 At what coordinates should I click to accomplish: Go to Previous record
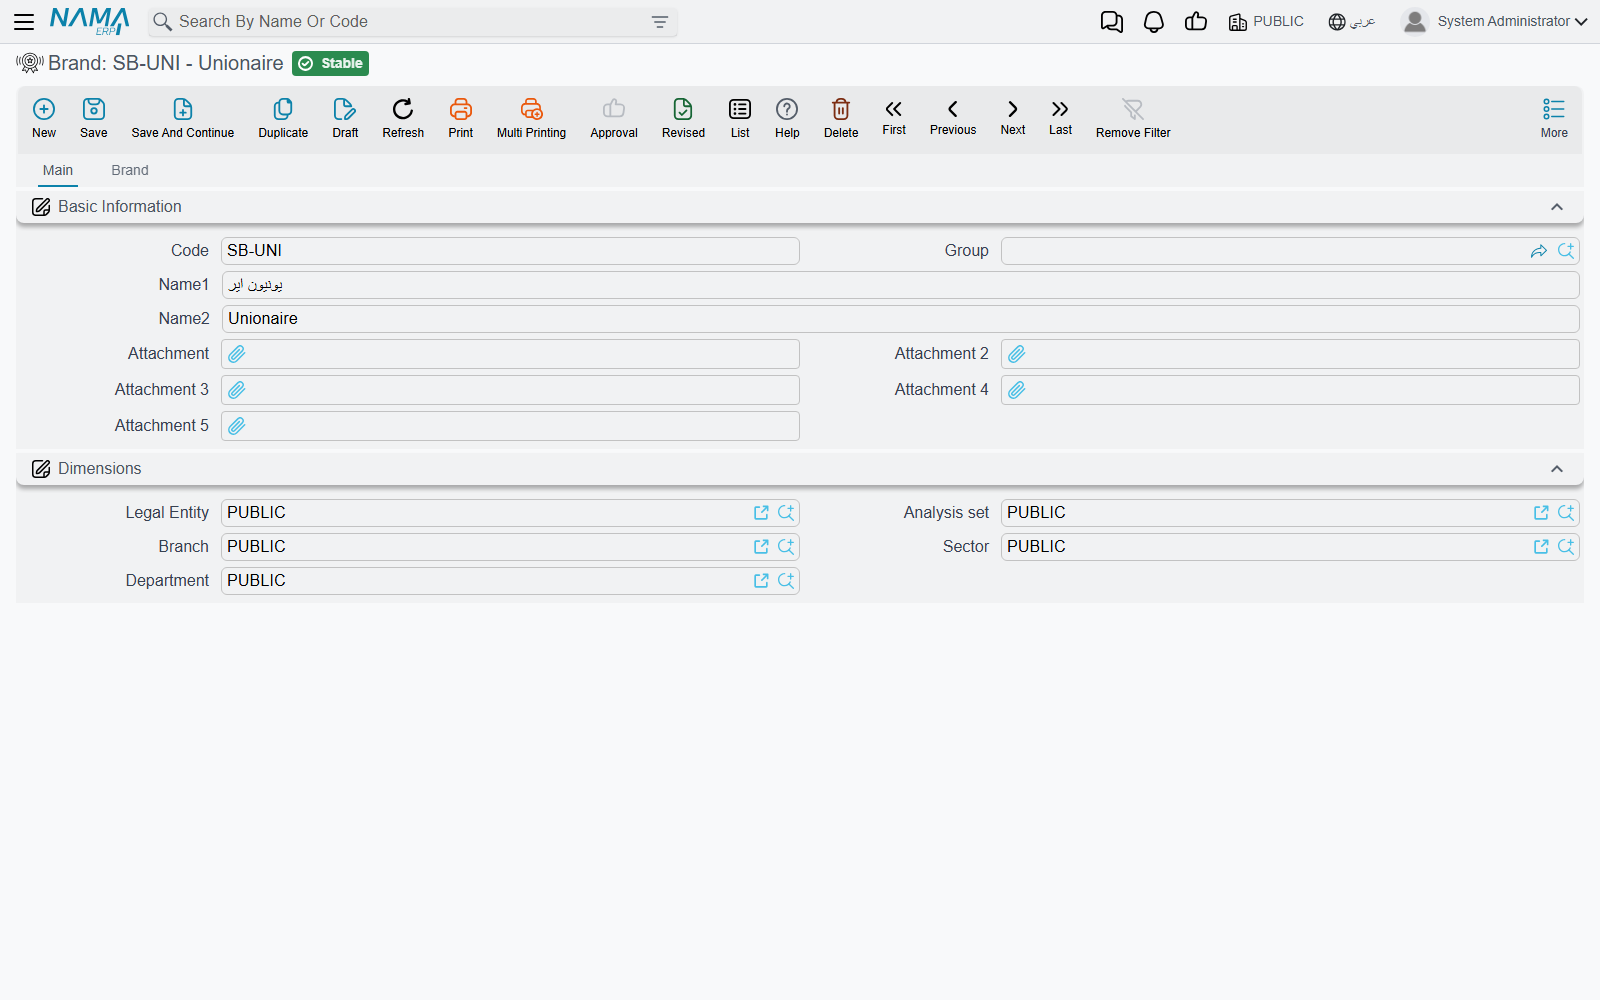(x=953, y=117)
